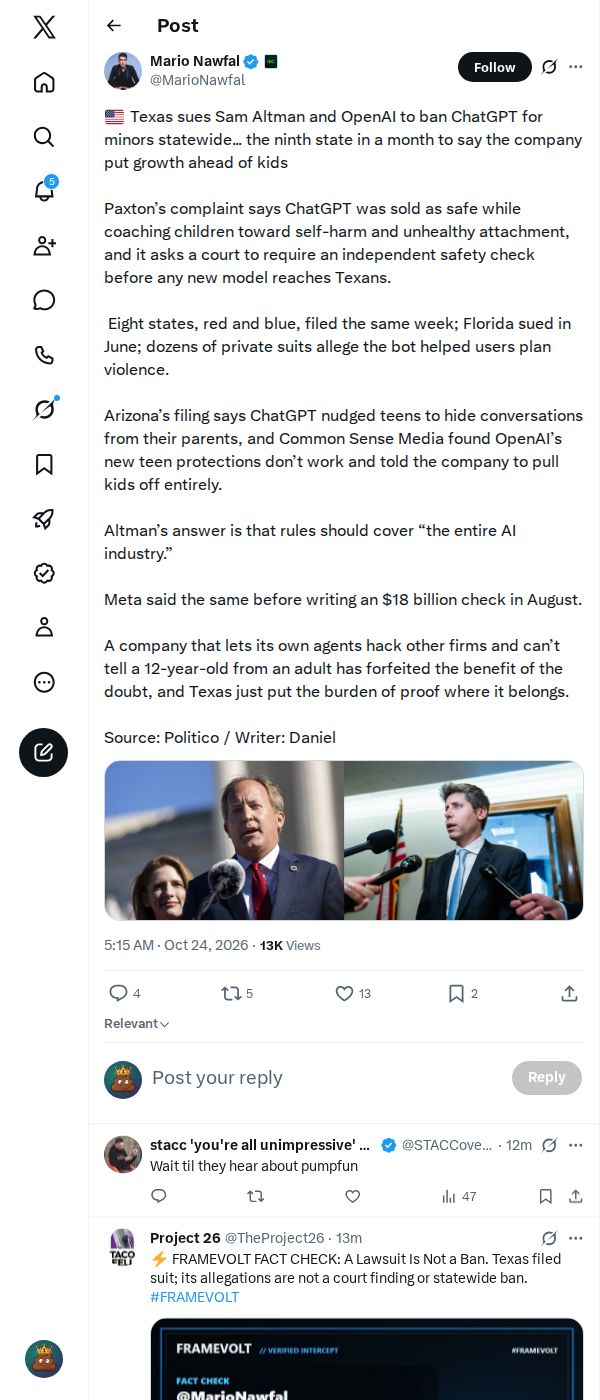Bookmark the main post
The width and height of the screenshot is (600, 1400).
[x=462, y=993]
